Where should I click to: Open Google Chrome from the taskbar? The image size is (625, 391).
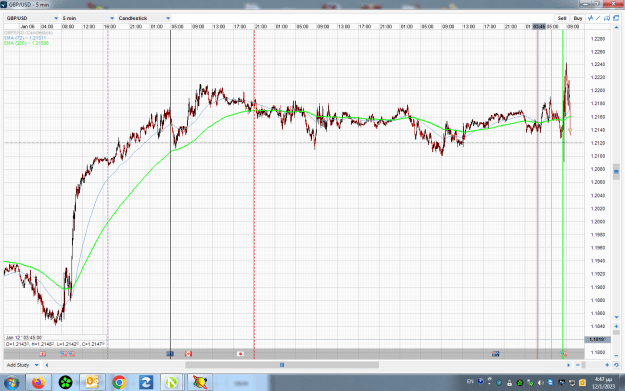(119, 383)
